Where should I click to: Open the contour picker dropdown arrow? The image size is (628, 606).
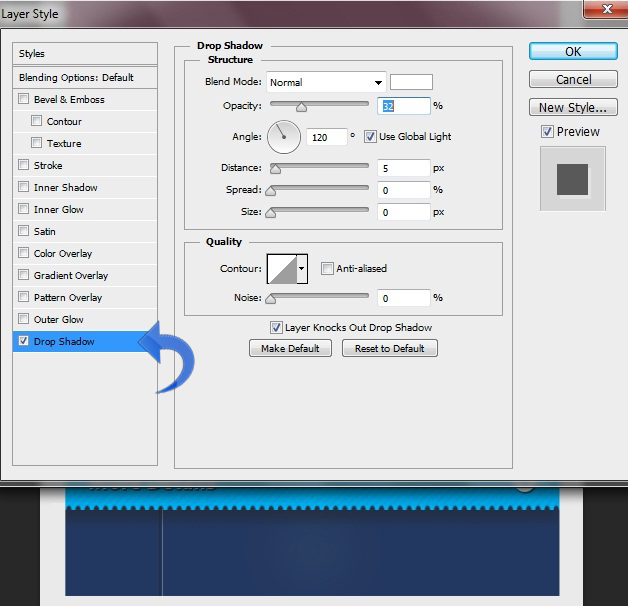click(302, 269)
